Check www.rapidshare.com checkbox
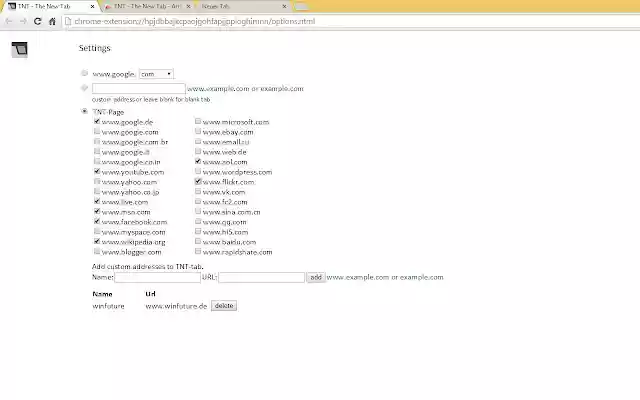Screen dimensions: 640x400 (x=198, y=251)
